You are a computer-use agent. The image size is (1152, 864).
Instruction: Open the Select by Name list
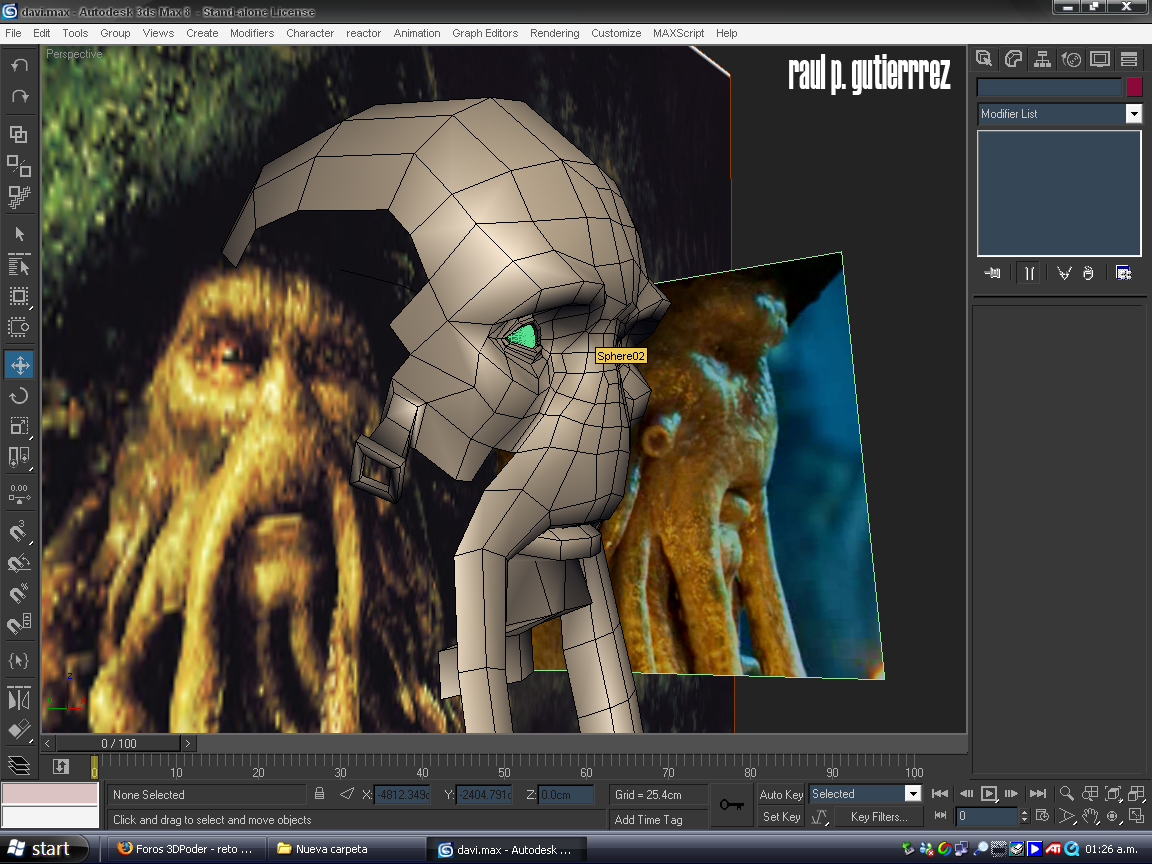pos(18,265)
